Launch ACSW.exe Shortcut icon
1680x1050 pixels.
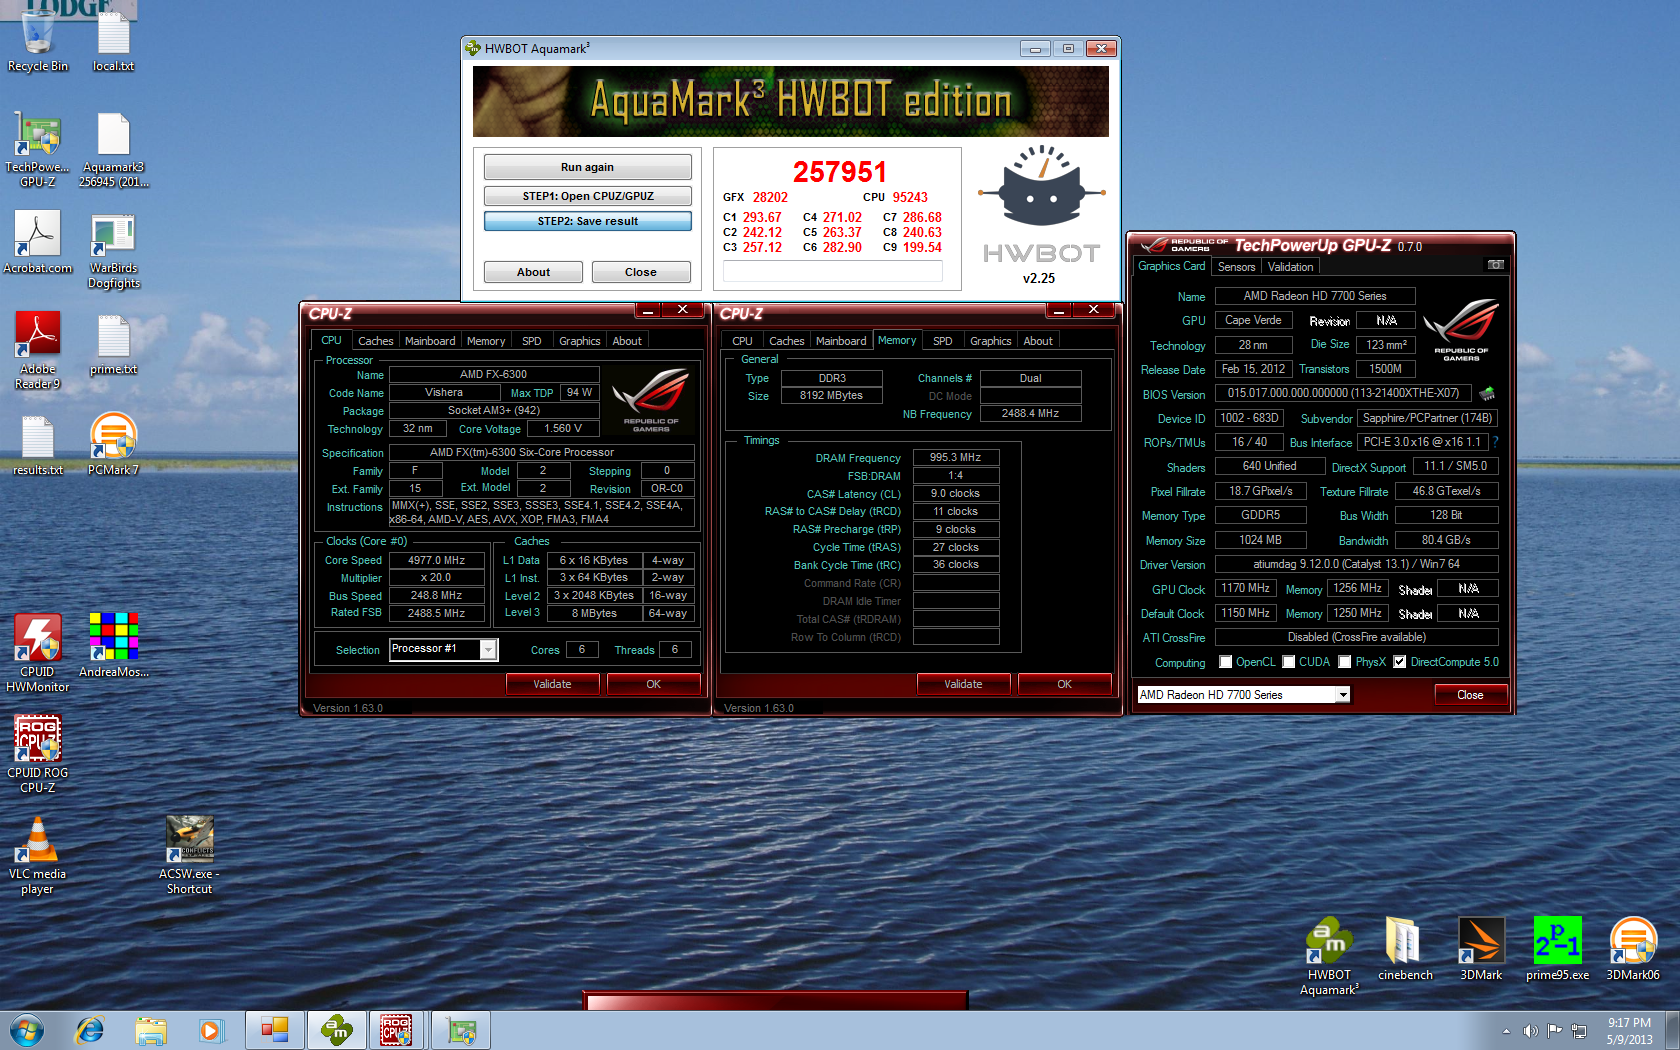coord(189,856)
